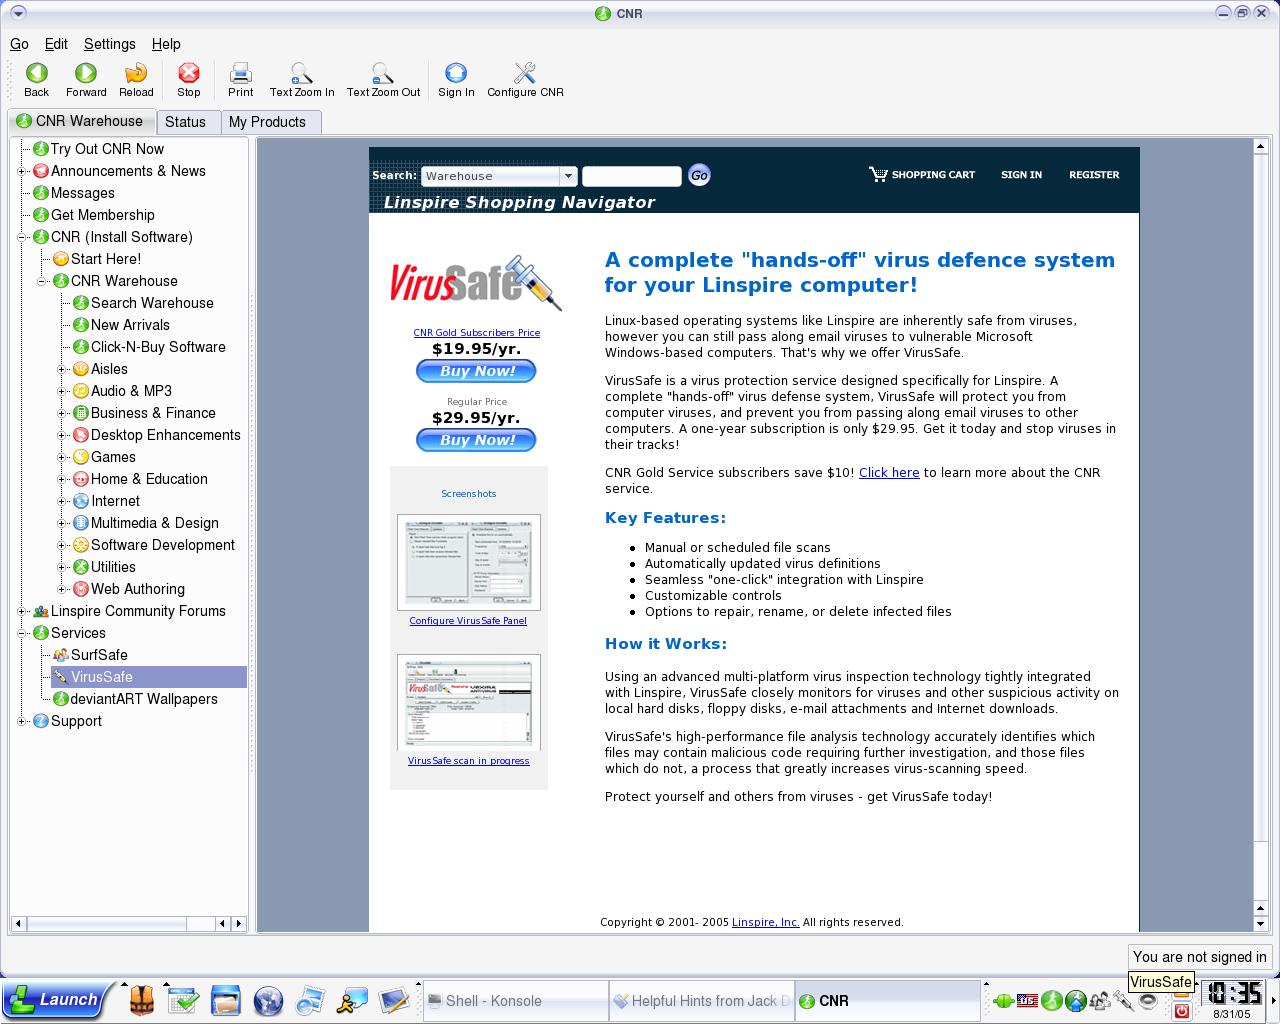Expand the Linspire Community Forums node

[x=22, y=611]
